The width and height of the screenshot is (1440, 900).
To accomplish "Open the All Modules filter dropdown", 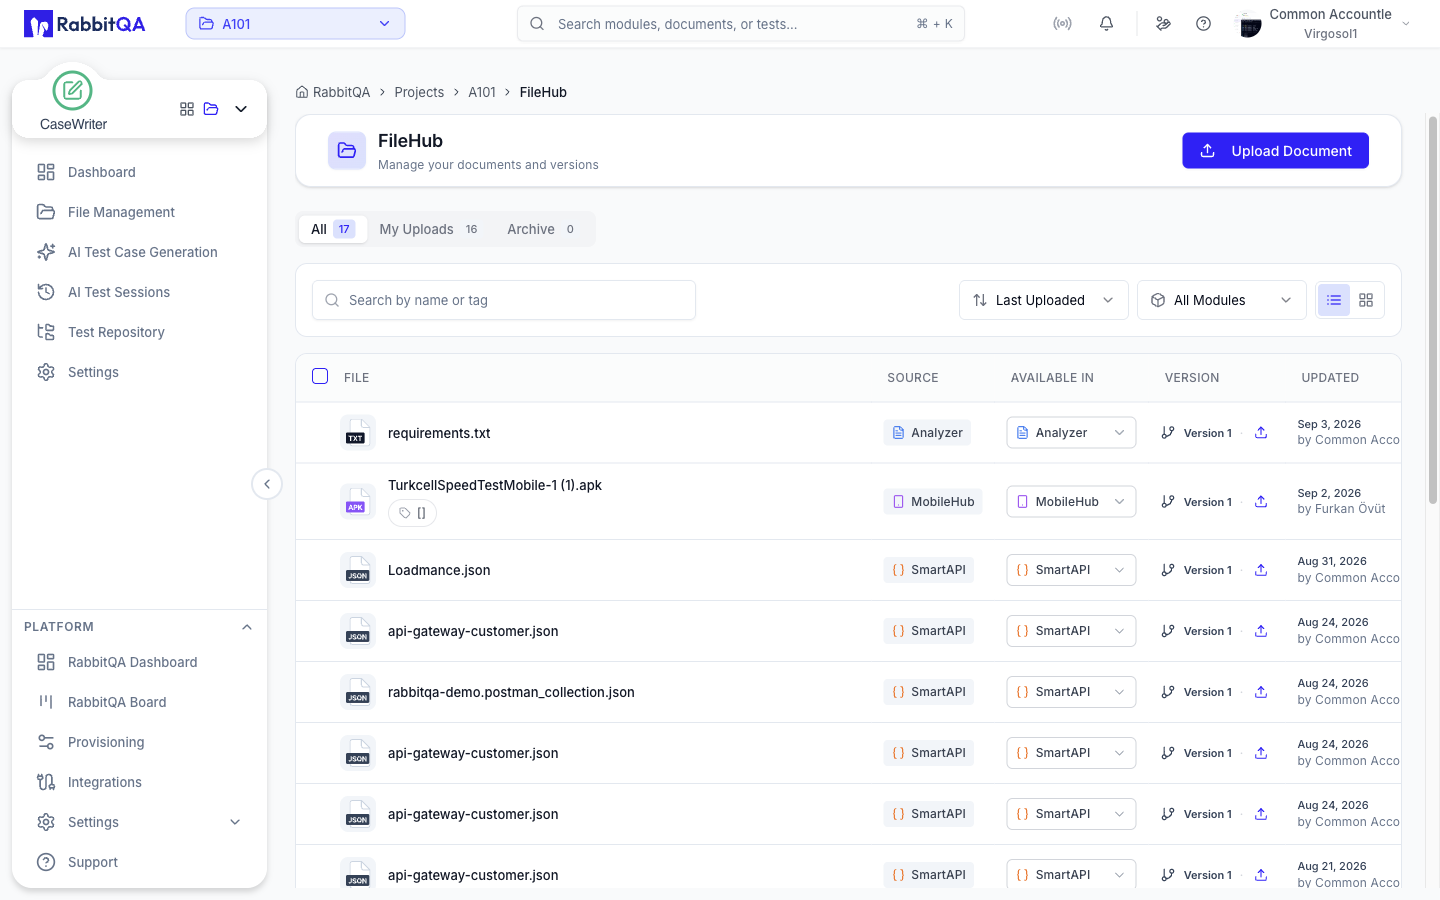I will click(x=1222, y=300).
